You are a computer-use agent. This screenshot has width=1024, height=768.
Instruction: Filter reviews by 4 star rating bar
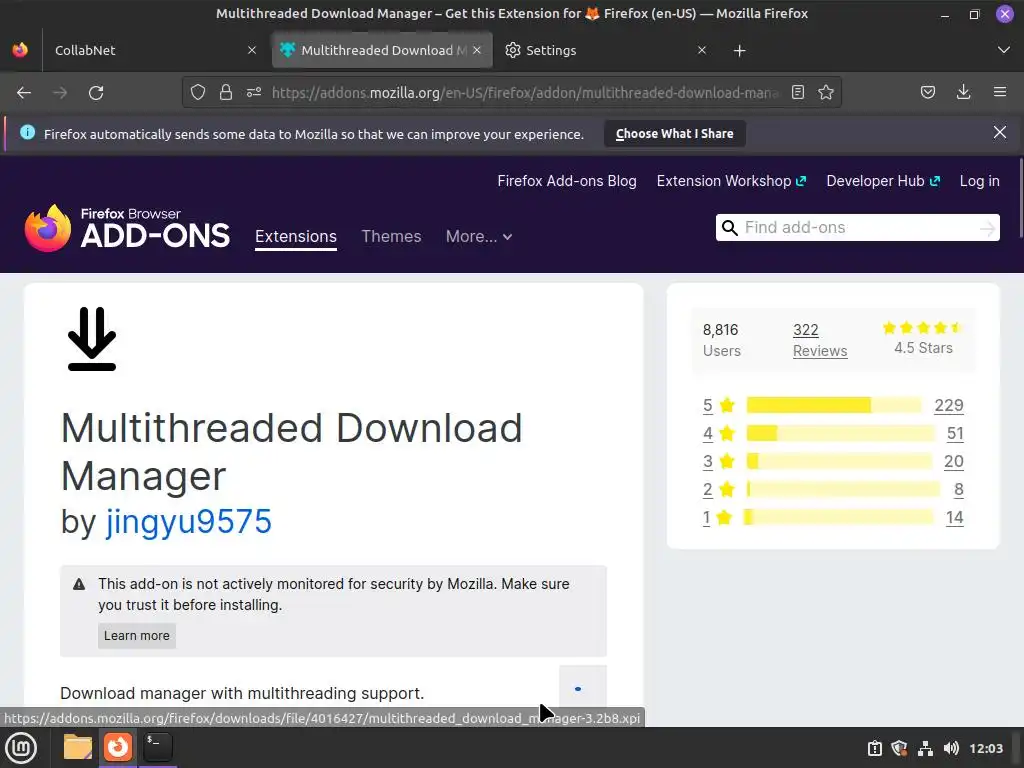click(x=841, y=433)
